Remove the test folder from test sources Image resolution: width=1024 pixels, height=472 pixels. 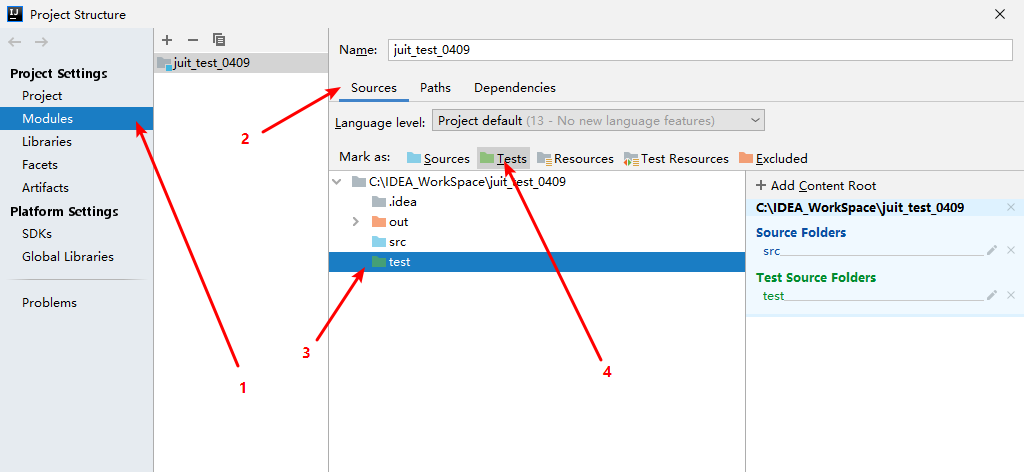click(x=1010, y=295)
